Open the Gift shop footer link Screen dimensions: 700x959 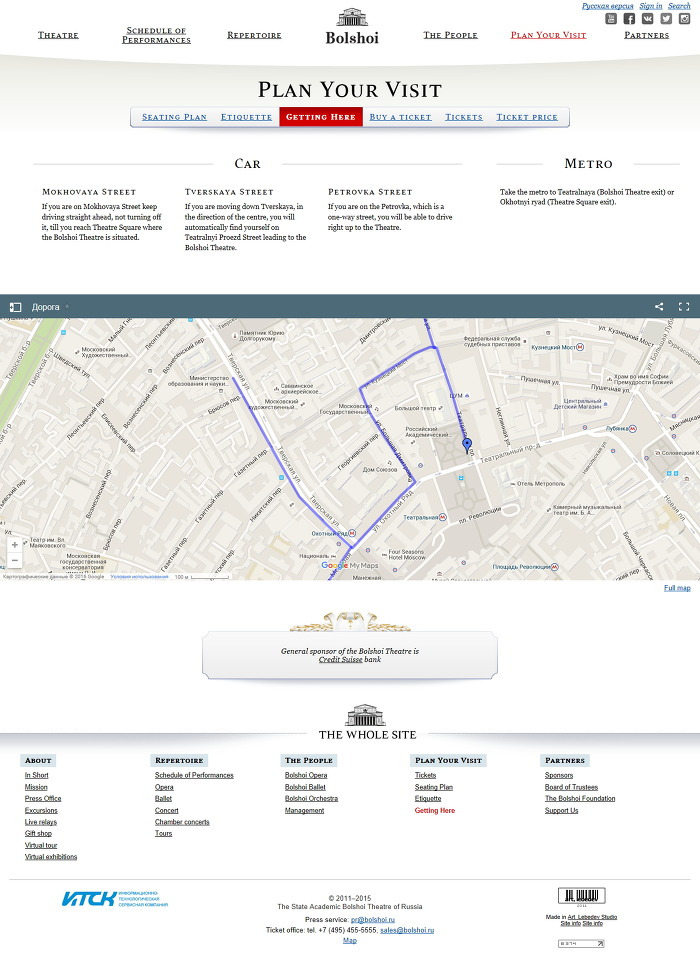point(39,834)
